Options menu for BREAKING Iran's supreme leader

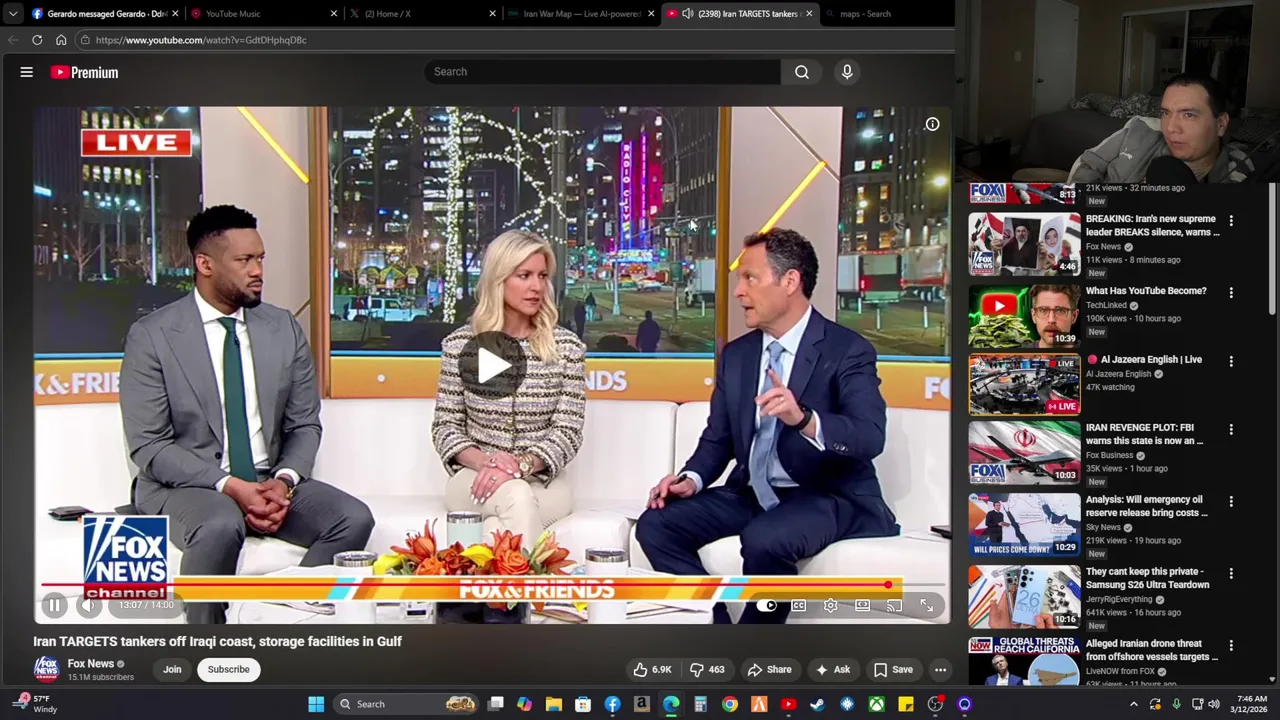tap(1231, 220)
